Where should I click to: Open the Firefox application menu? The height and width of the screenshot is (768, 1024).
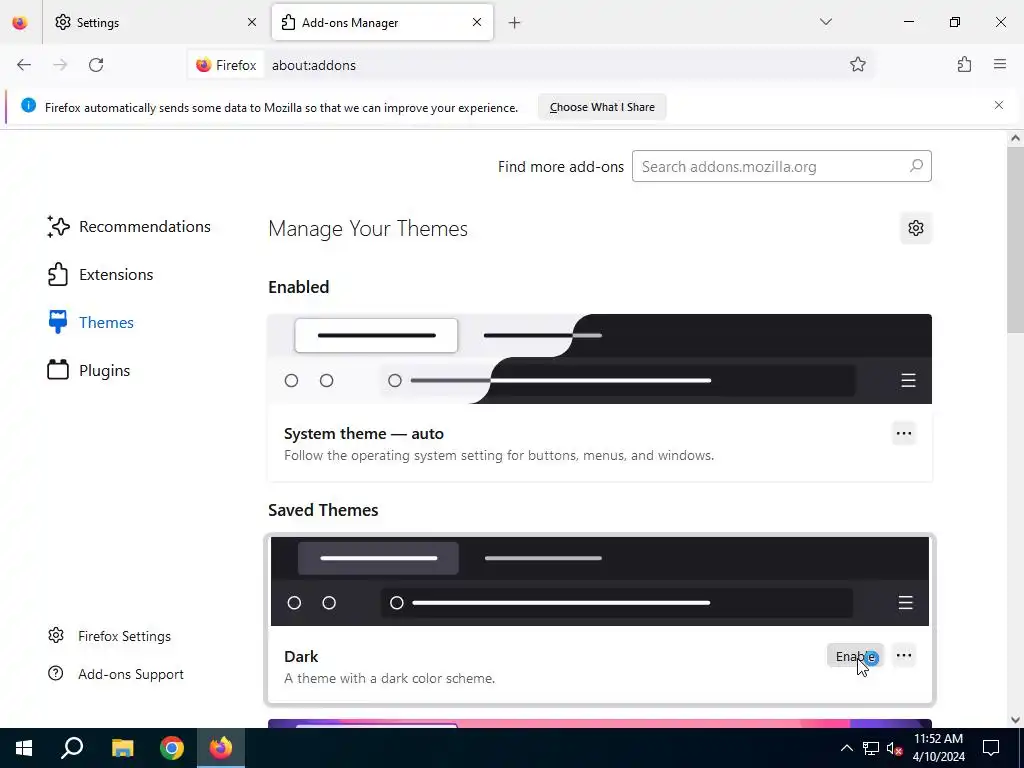(1000, 64)
